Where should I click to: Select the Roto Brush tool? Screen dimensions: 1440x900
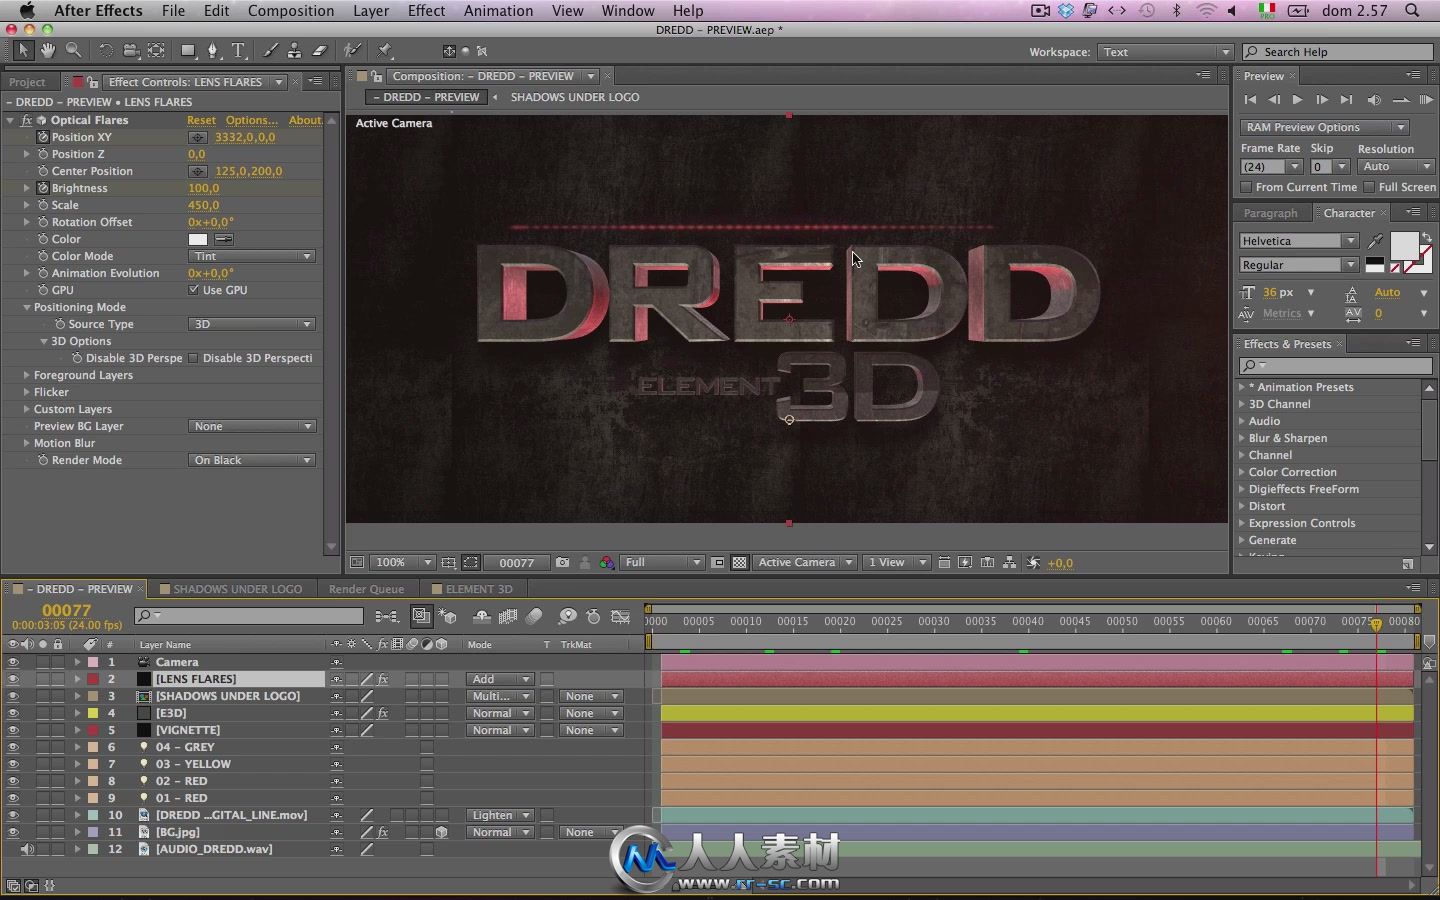click(x=352, y=50)
